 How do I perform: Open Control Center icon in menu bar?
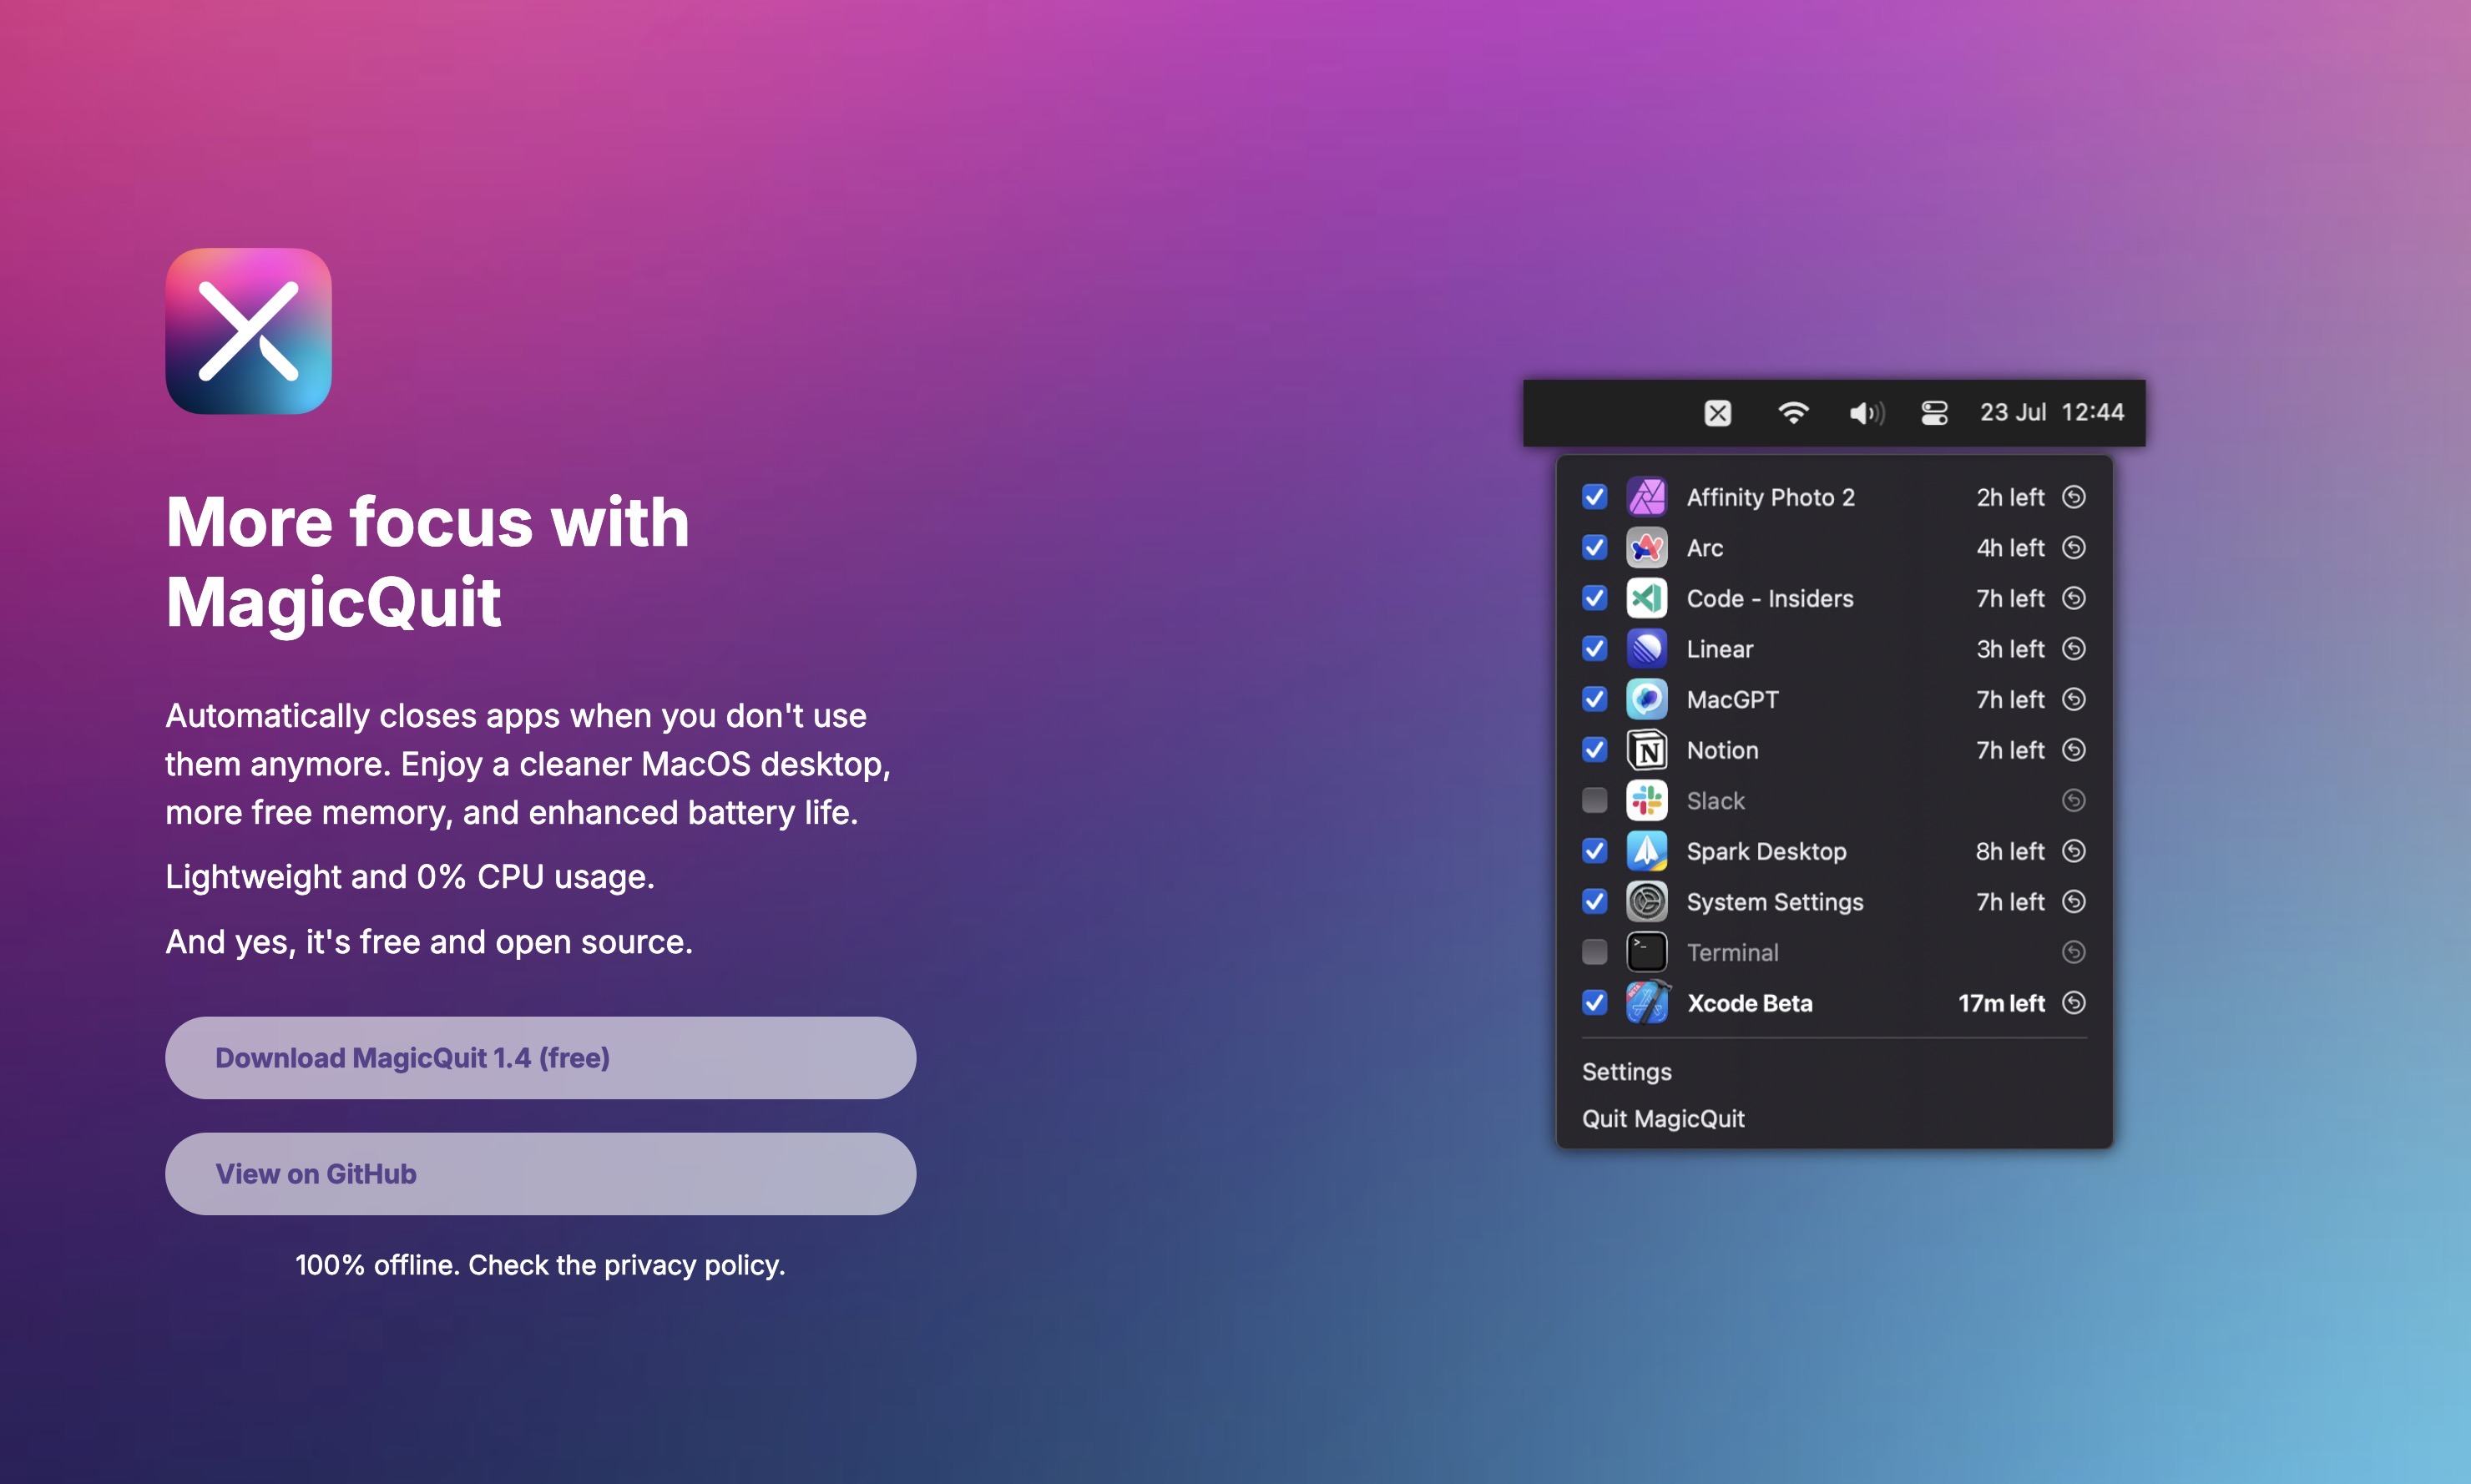(x=1934, y=413)
